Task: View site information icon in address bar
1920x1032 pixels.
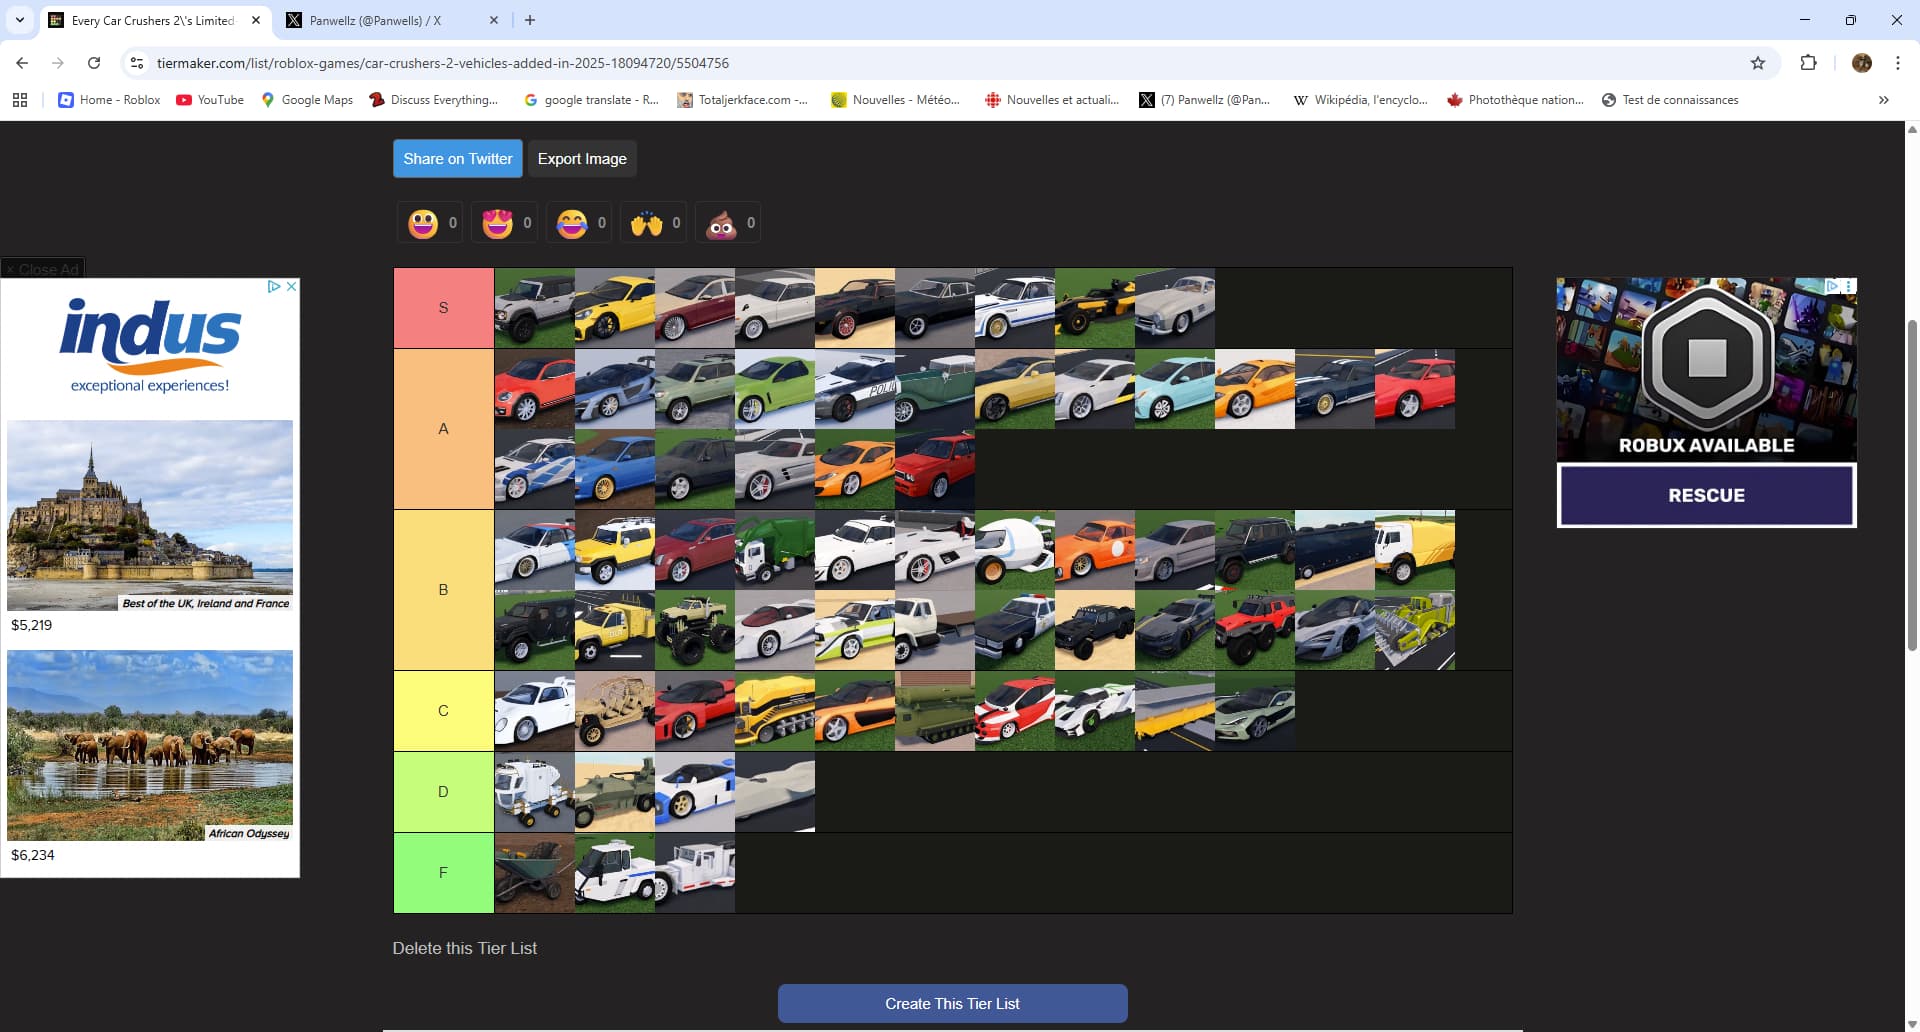Action: click(137, 63)
